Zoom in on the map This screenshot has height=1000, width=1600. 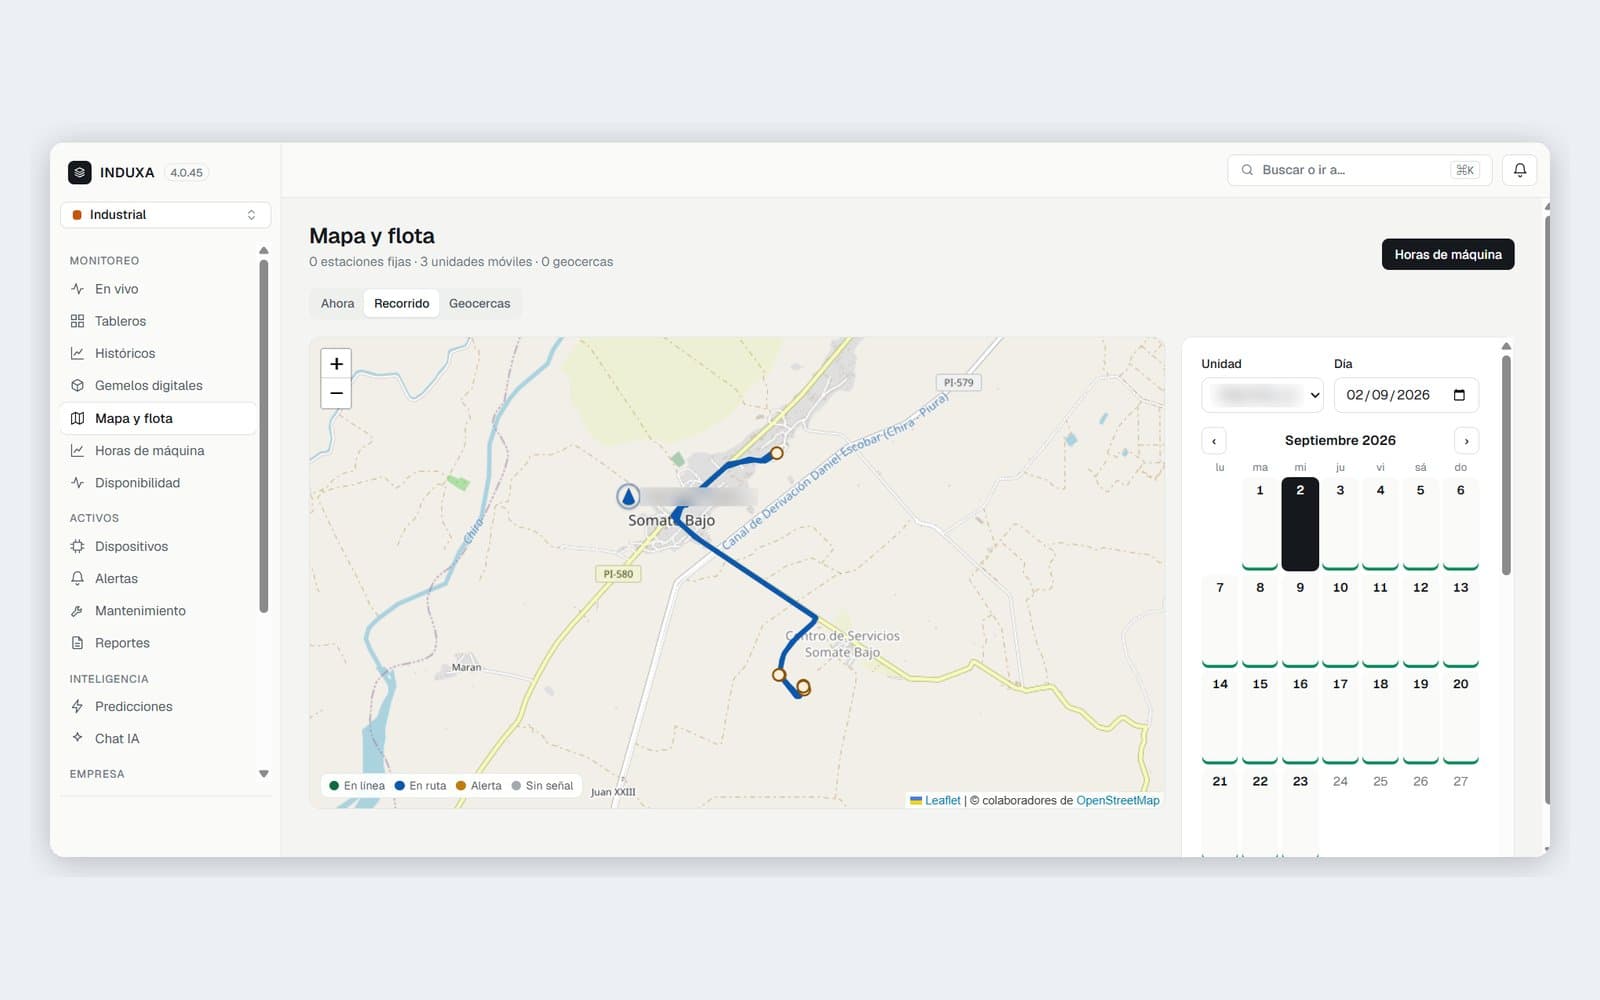click(336, 364)
